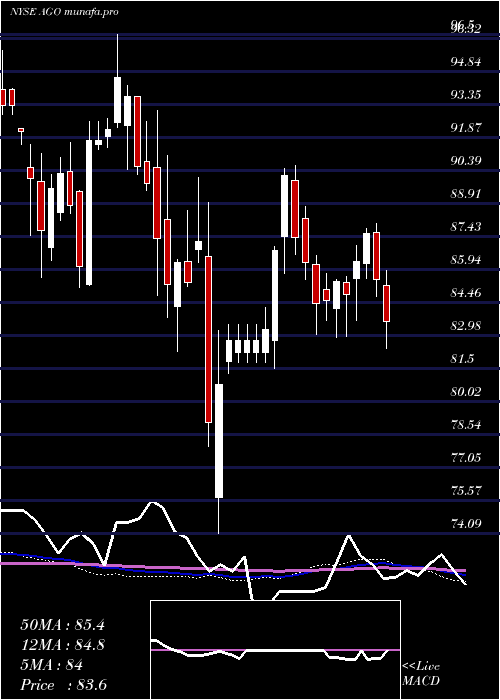Viewport: 500px width, 700px height.
Task: Click the 87.43 price axis label
Action: click(x=466, y=227)
